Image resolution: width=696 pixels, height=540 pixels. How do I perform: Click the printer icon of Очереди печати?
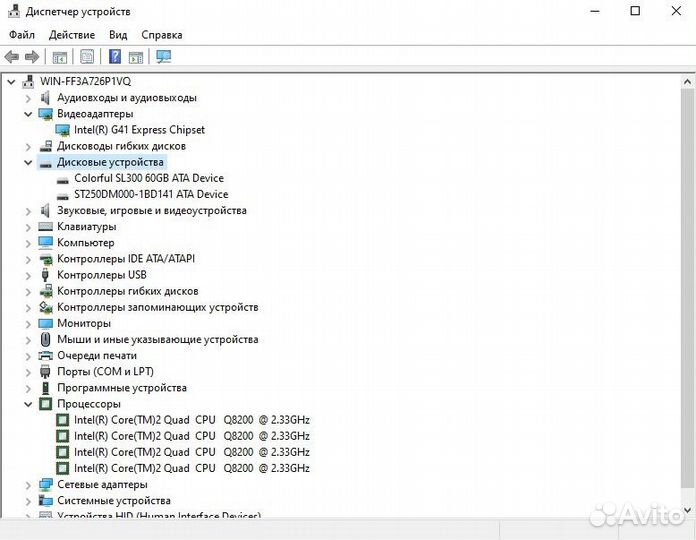pos(45,355)
